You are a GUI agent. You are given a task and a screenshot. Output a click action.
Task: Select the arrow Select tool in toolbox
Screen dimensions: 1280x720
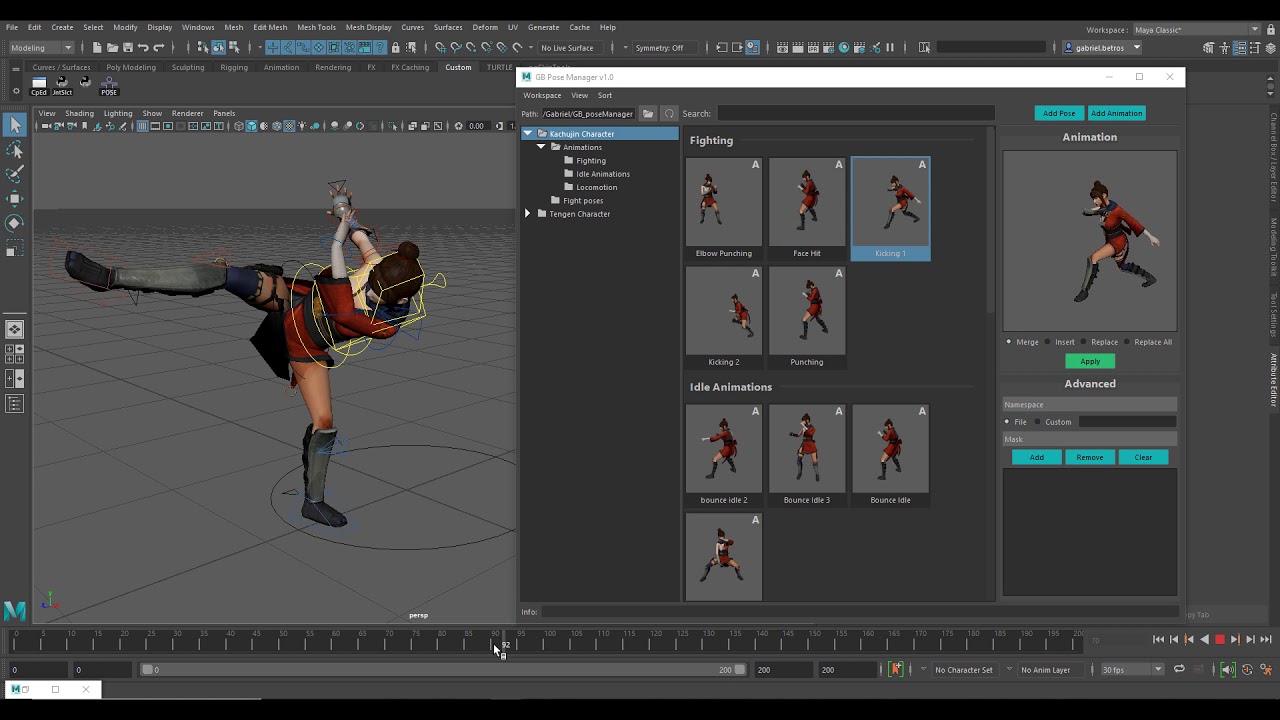pyautogui.click(x=15, y=125)
